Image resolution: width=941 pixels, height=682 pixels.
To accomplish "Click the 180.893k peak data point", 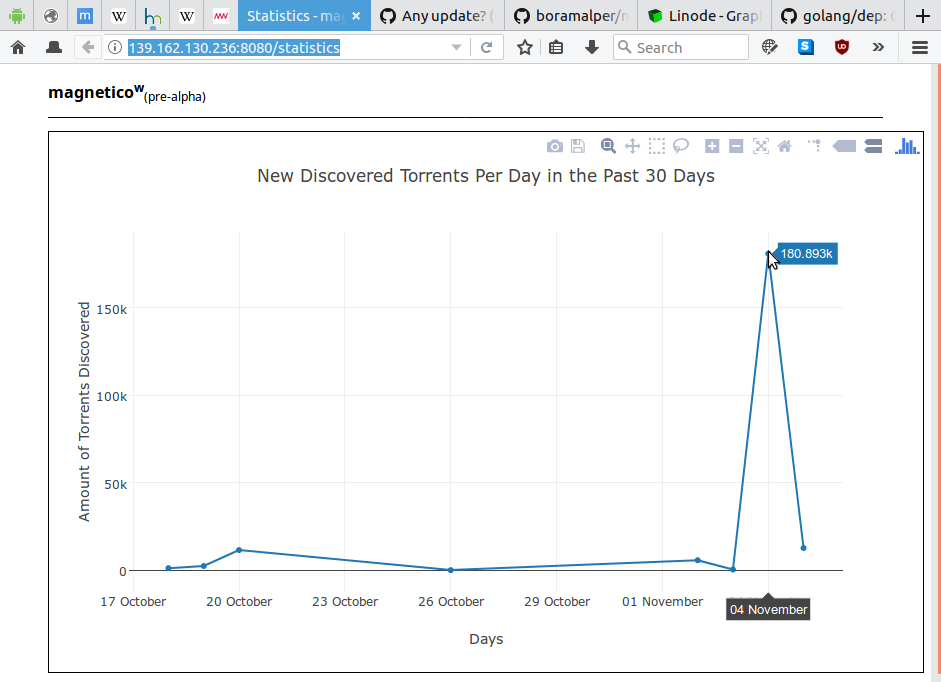I will (768, 254).
